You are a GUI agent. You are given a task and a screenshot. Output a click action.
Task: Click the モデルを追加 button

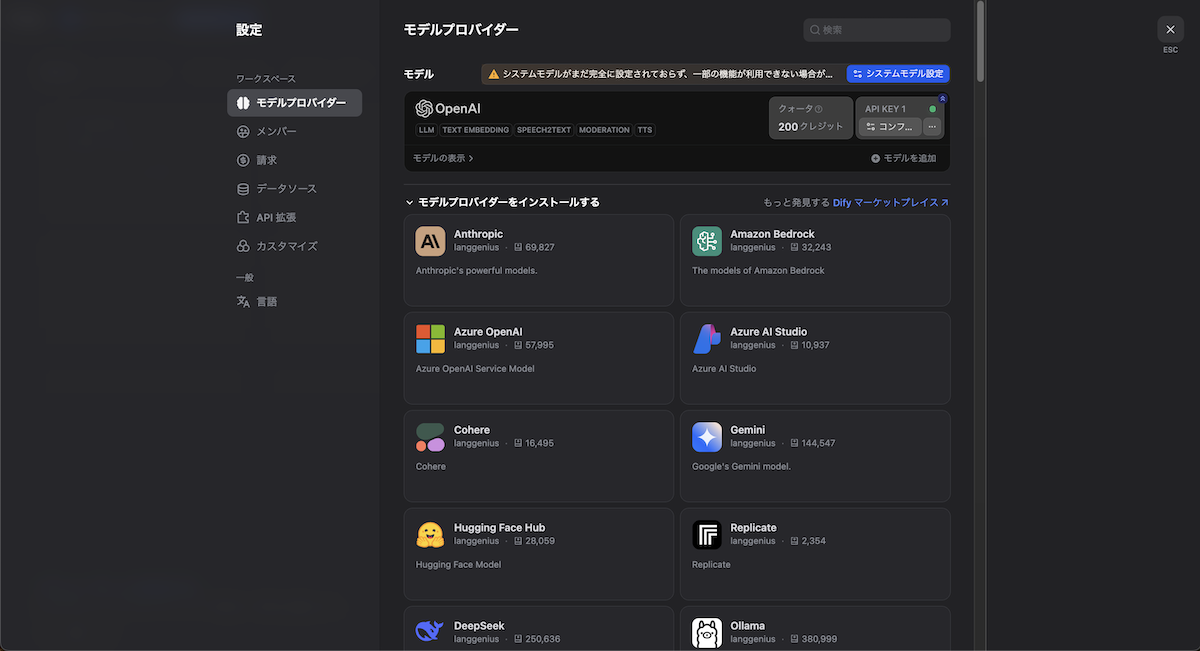pyautogui.click(x=903, y=158)
